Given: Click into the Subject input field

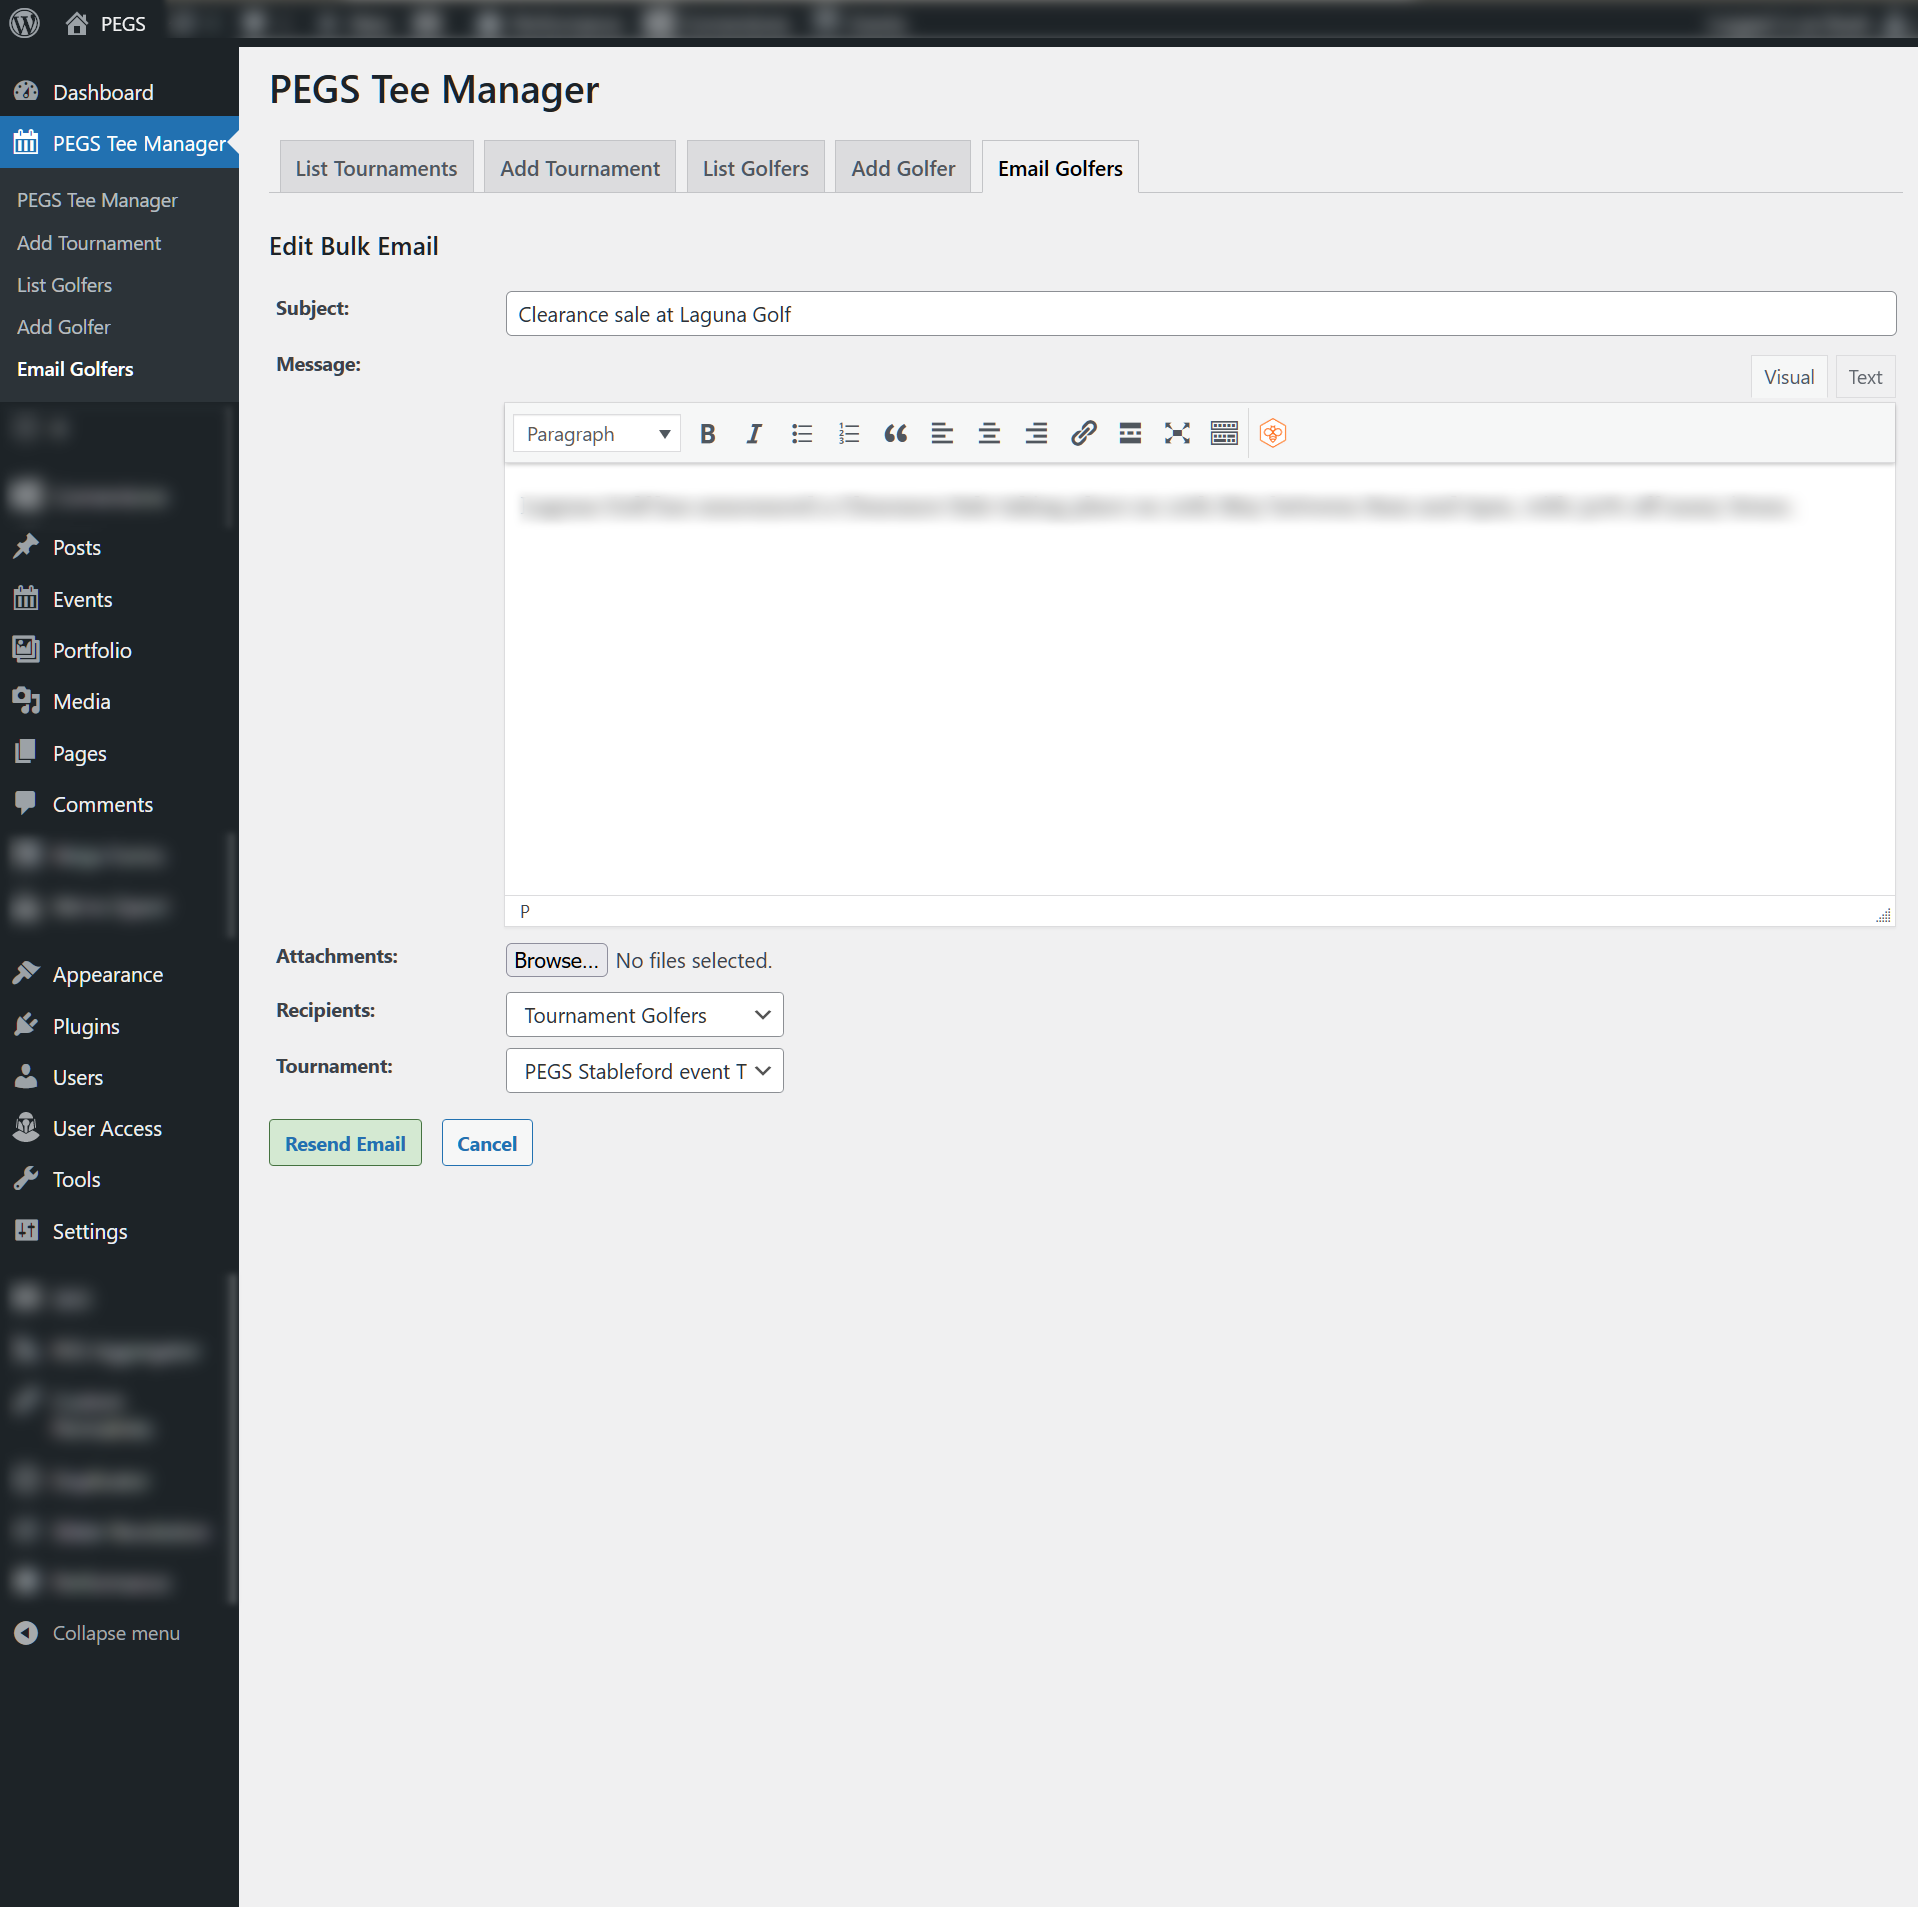Looking at the screenshot, I should tap(1200, 314).
